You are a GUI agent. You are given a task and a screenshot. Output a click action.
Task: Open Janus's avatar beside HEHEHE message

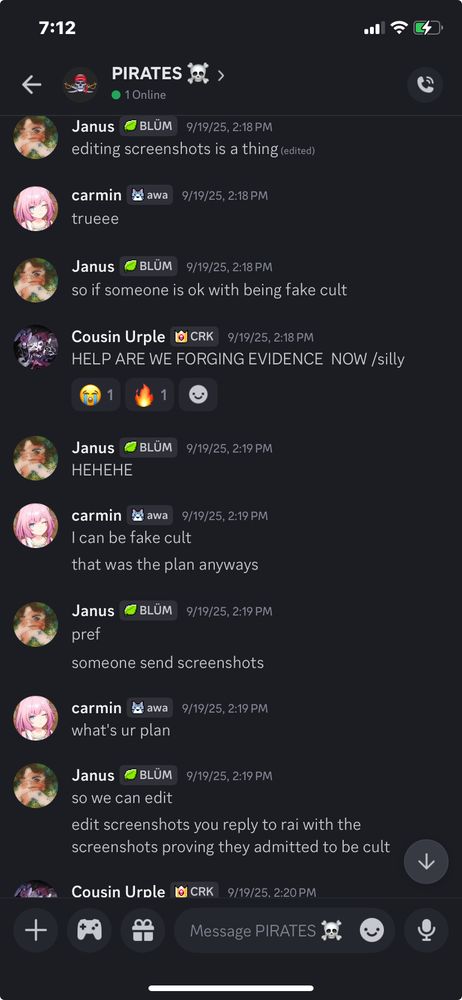tap(36, 458)
